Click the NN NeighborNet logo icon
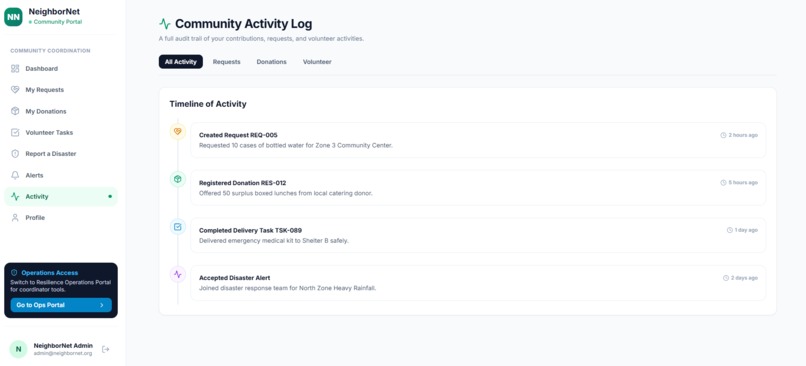Image resolution: width=806 pixels, height=366 pixels. tap(13, 17)
